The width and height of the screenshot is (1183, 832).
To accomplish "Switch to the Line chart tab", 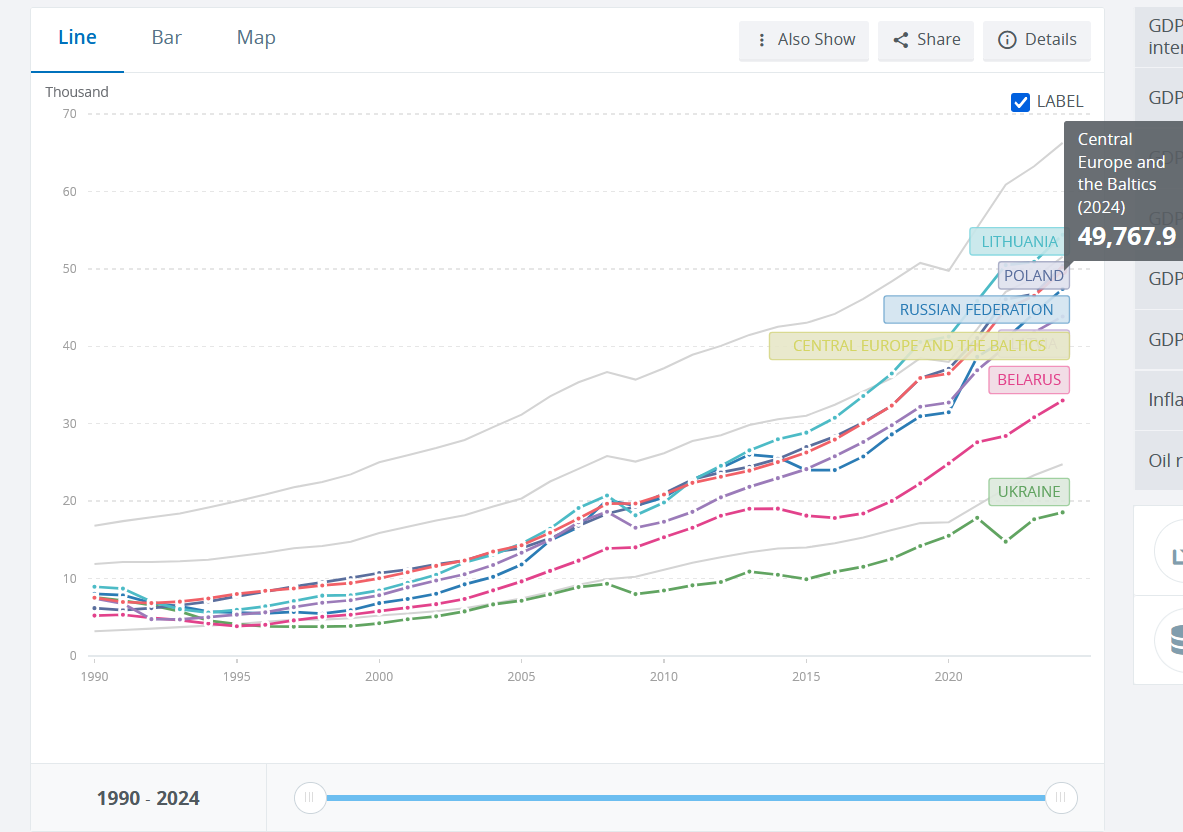I will (x=77, y=38).
